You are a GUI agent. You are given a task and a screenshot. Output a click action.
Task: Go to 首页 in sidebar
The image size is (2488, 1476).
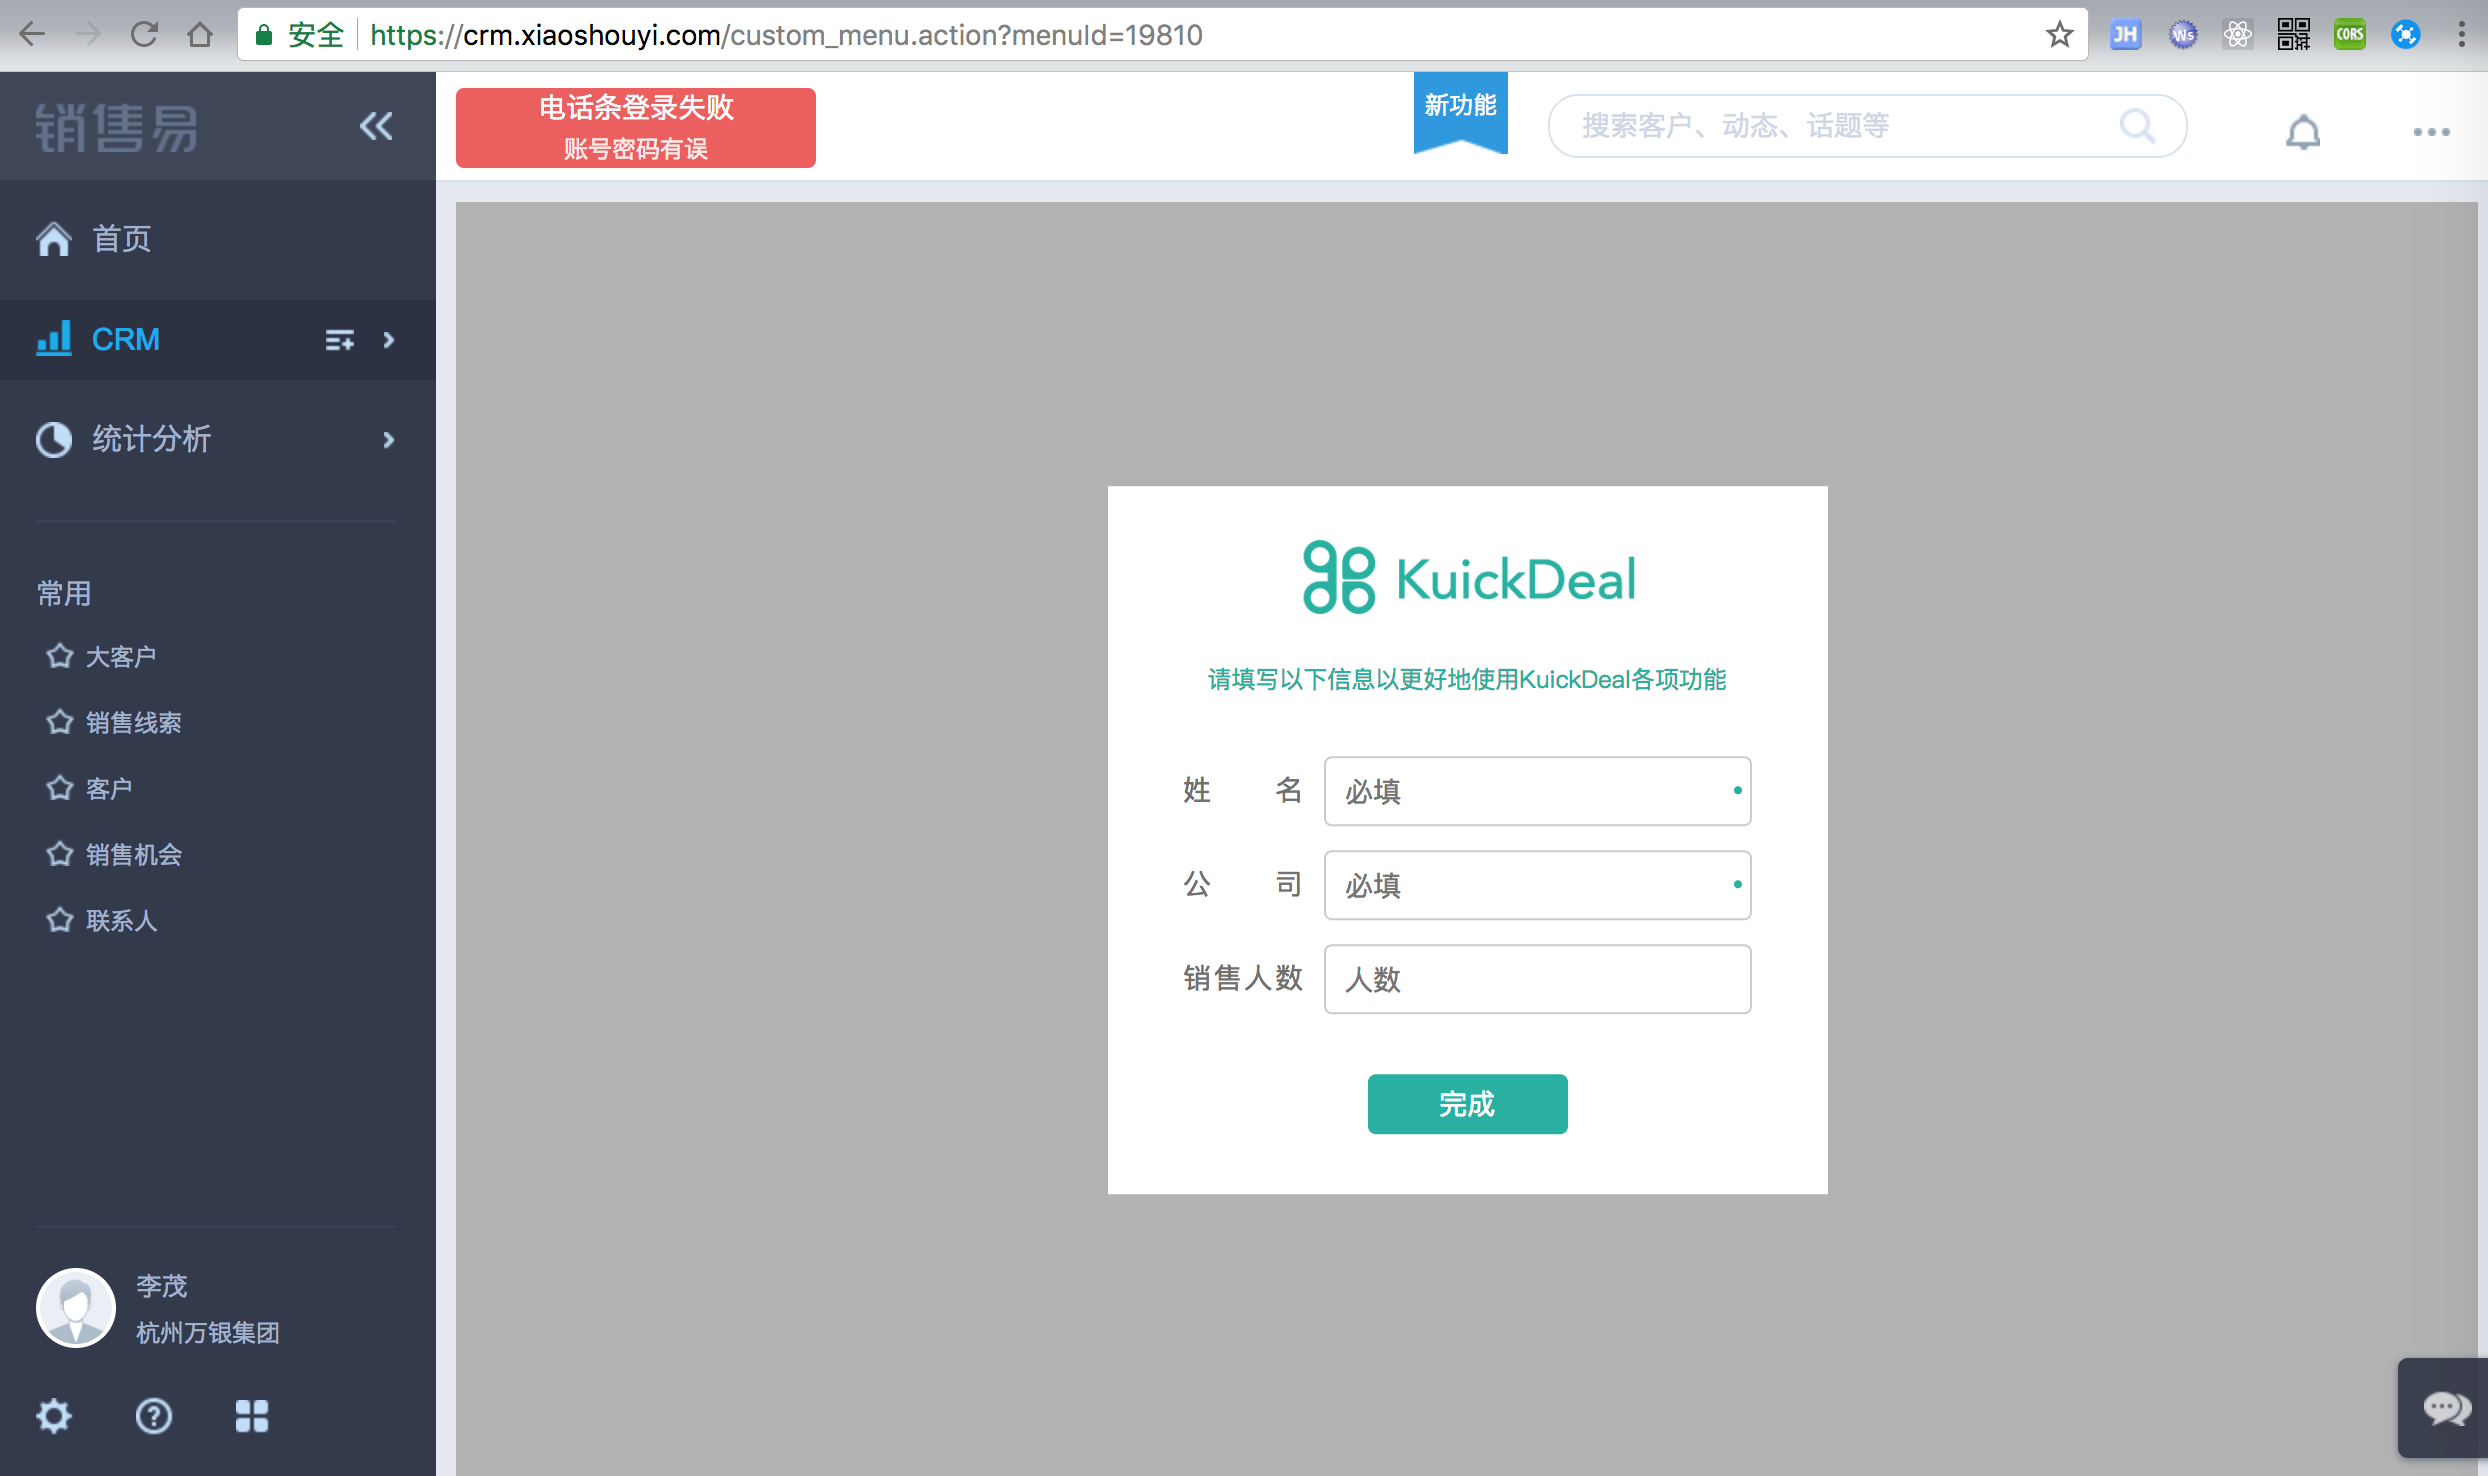tap(120, 239)
